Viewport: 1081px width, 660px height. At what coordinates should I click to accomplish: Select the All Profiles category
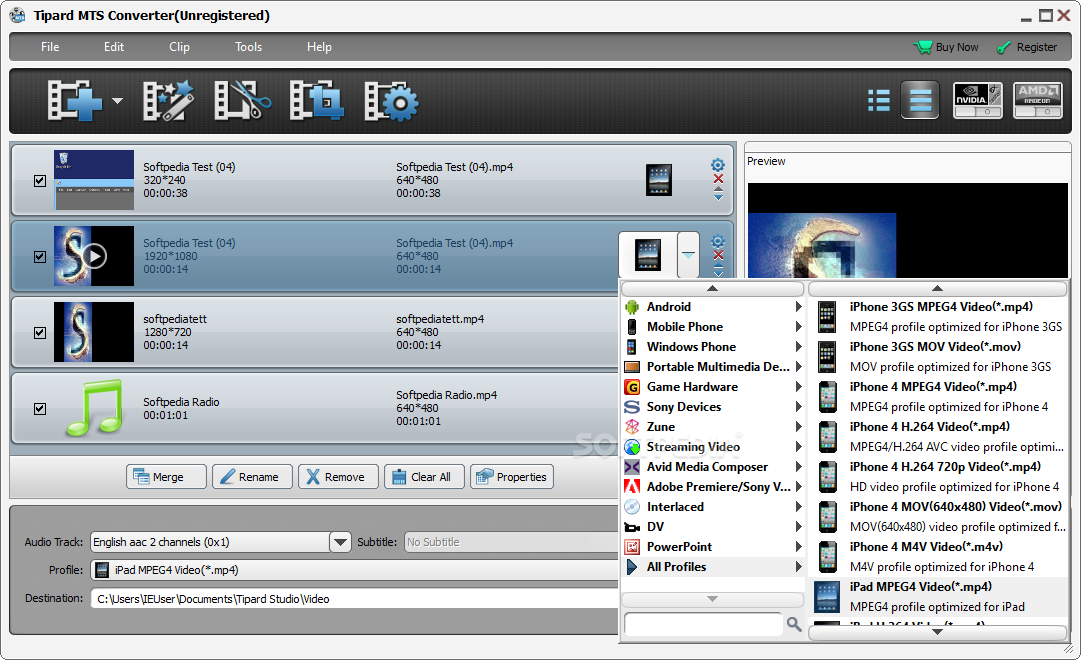coord(714,567)
